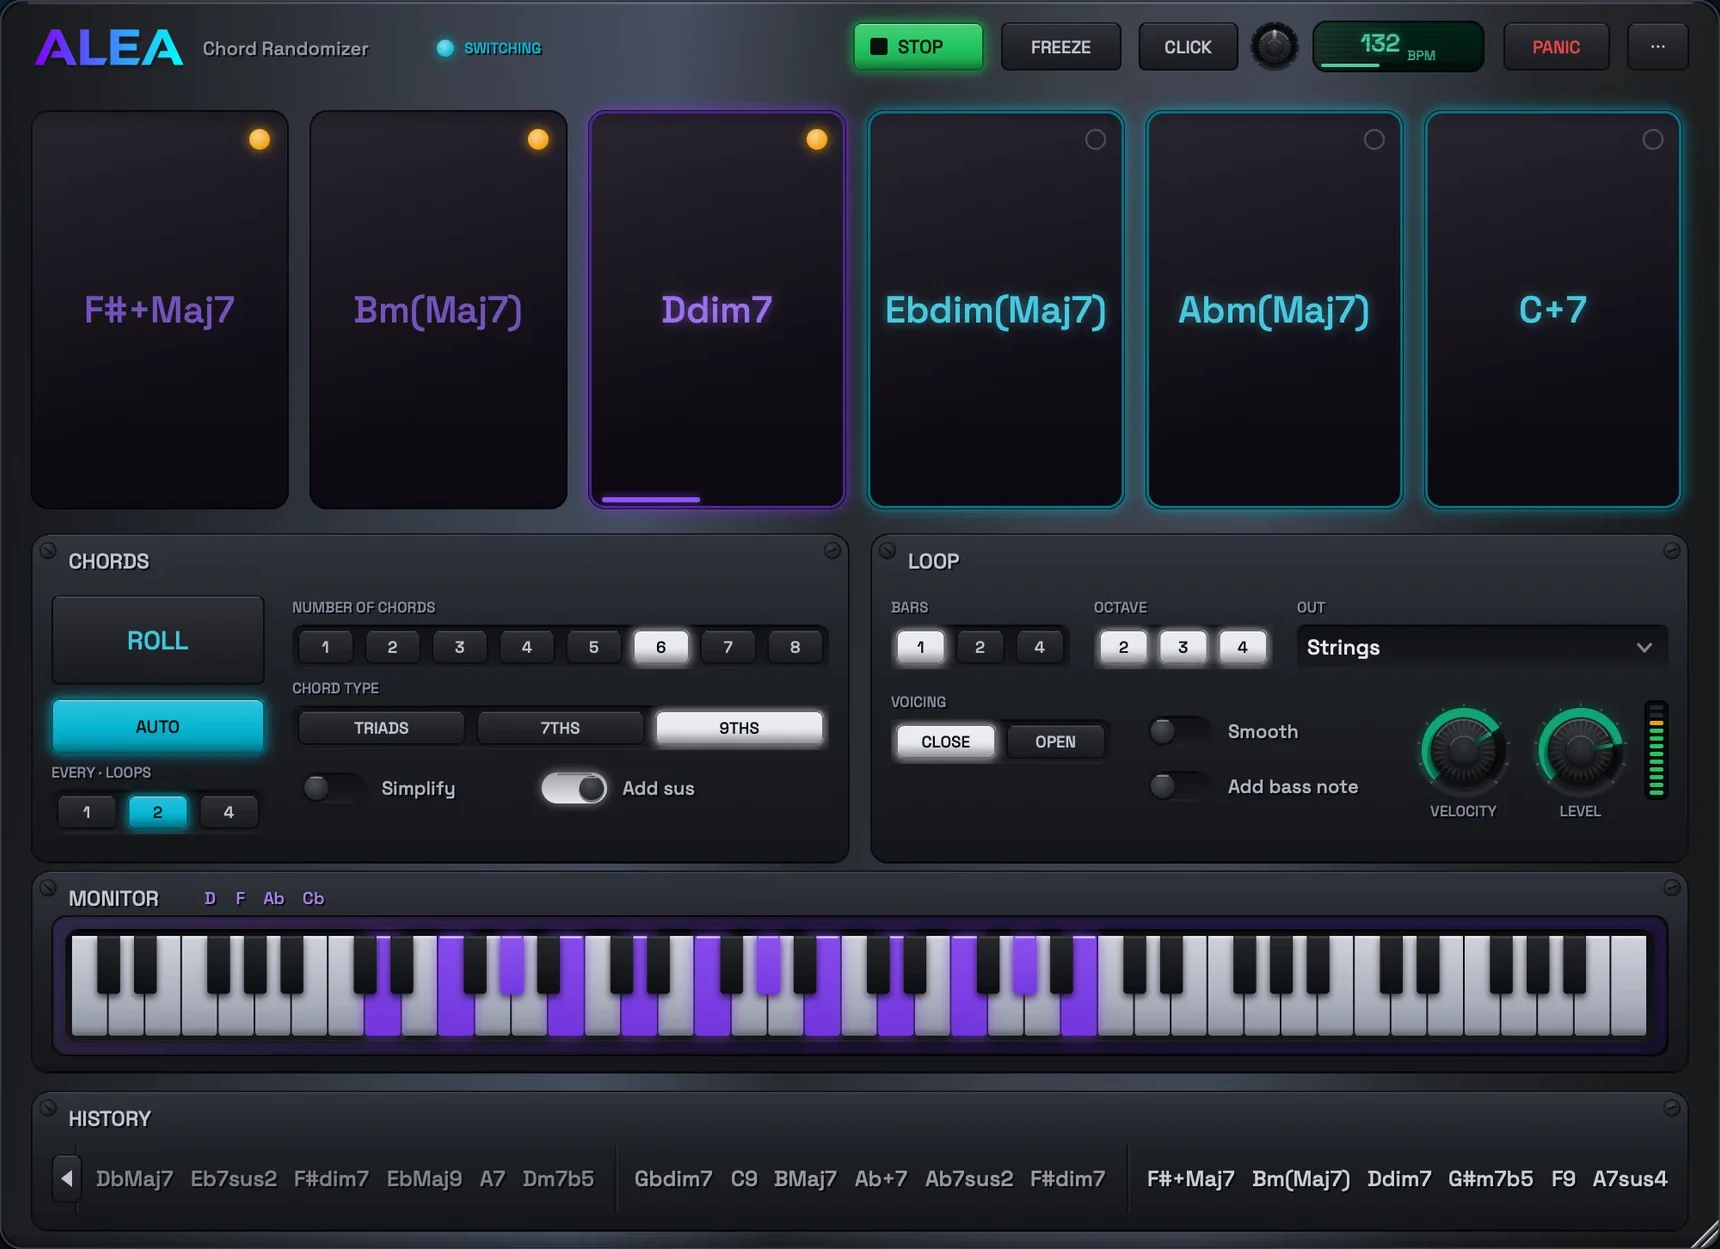Select the TRIADS chord type

click(381, 728)
